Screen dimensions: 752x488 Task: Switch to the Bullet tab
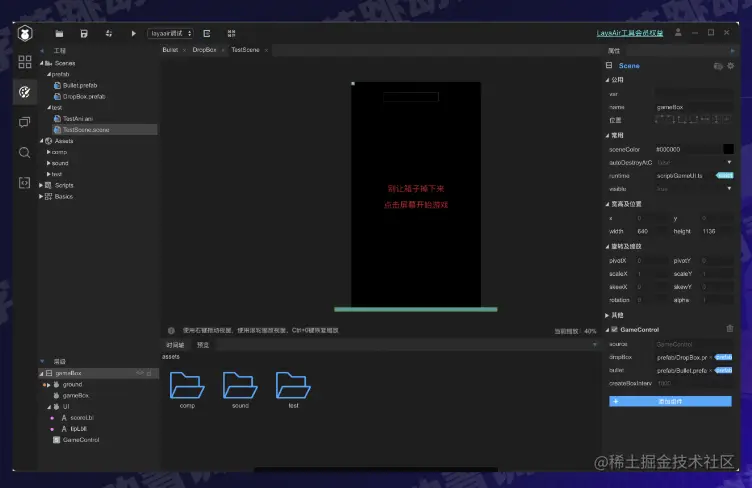(x=170, y=50)
